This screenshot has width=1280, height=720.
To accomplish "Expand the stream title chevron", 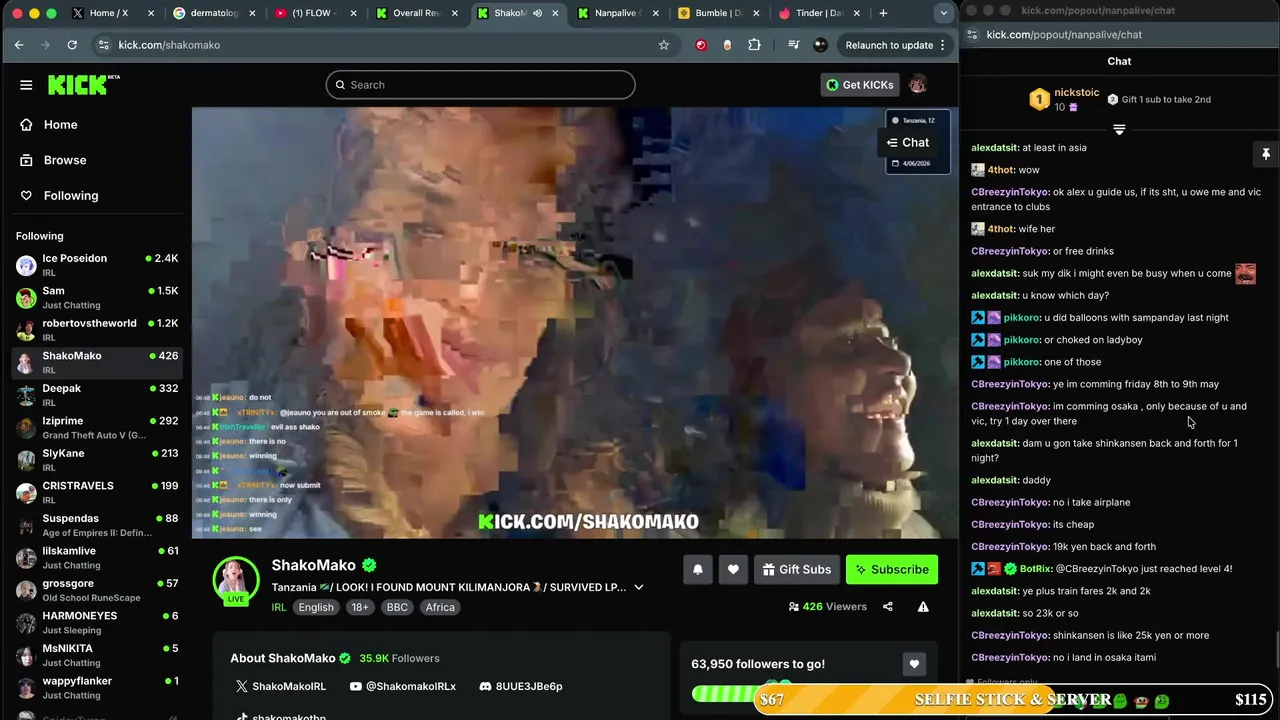I will pyautogui.click(x=639, y=587).
